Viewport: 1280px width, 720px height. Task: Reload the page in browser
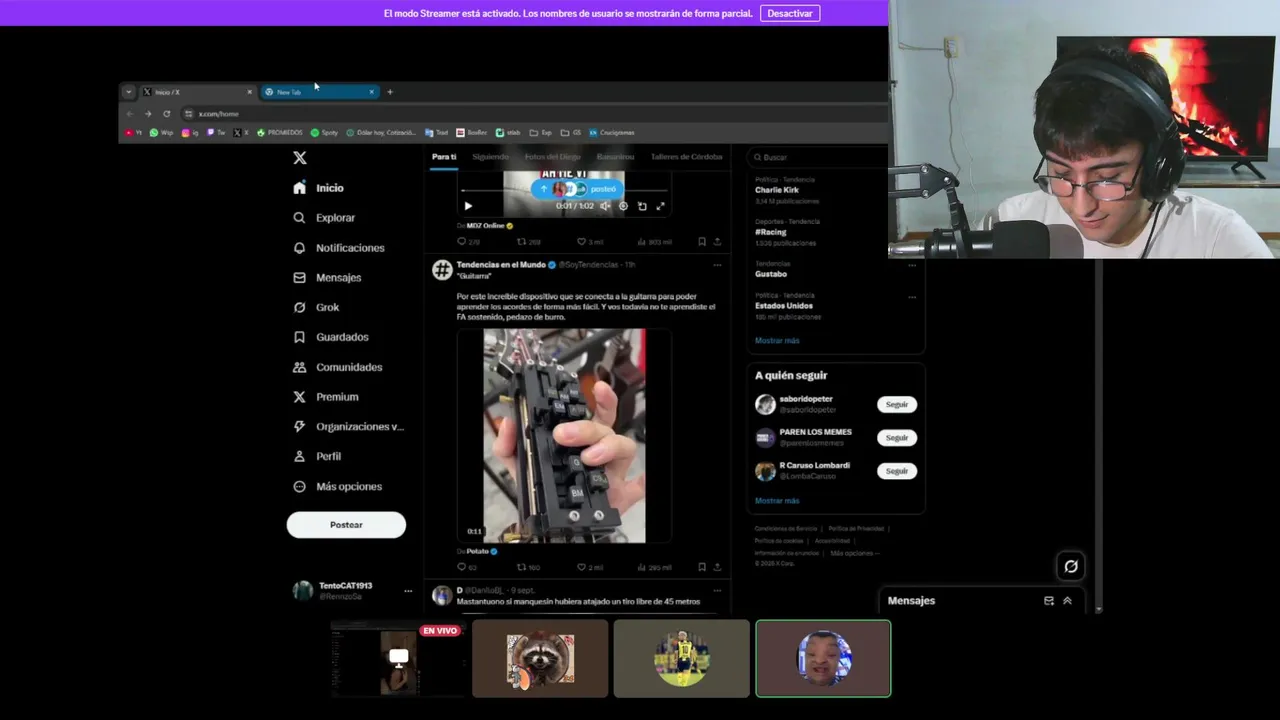click(166, 114)
